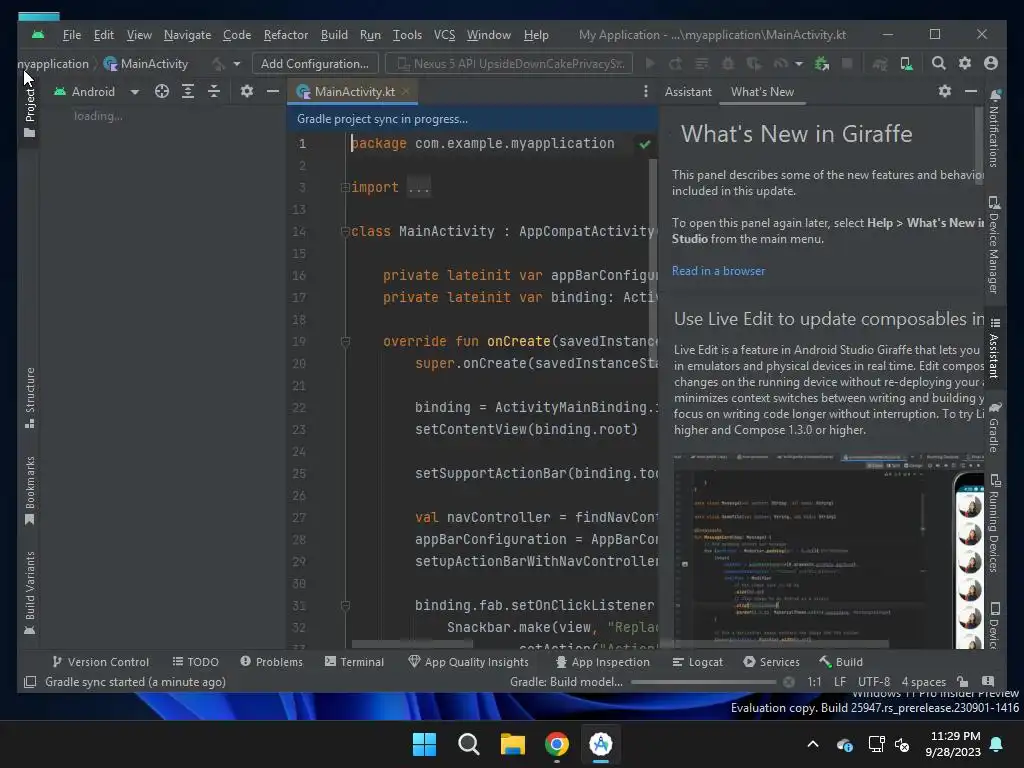The height and width of the screenshot is (768, 1024).
Task: Open the Notifications sidebar panel
Action: pyautogui.click(x=994, y=129)
